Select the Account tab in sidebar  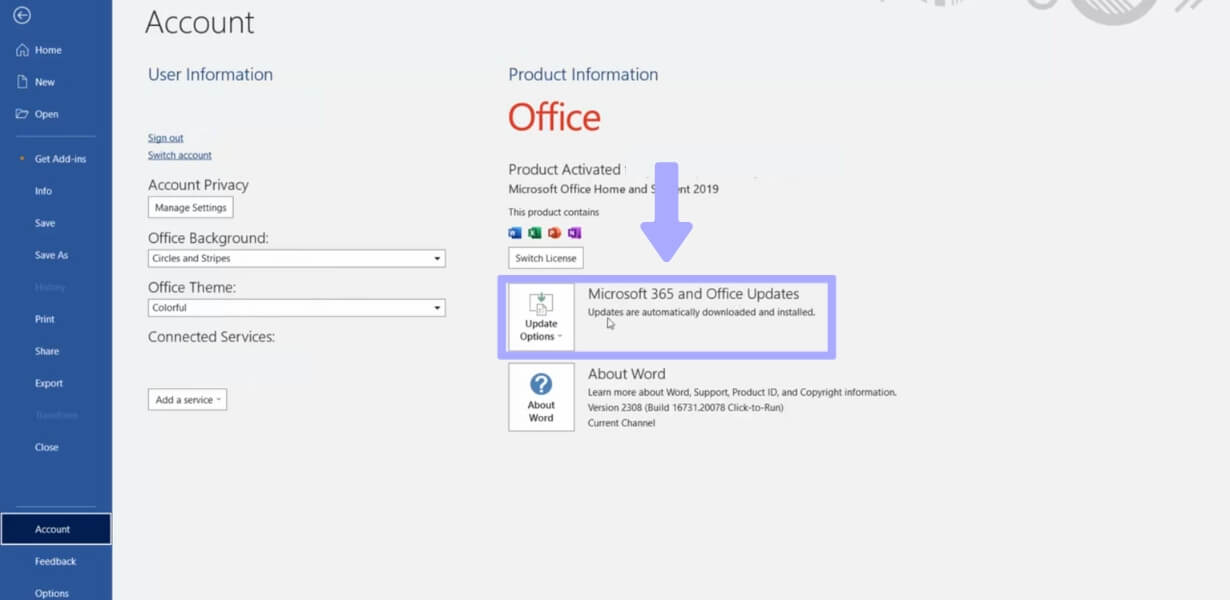click(56, 529)
